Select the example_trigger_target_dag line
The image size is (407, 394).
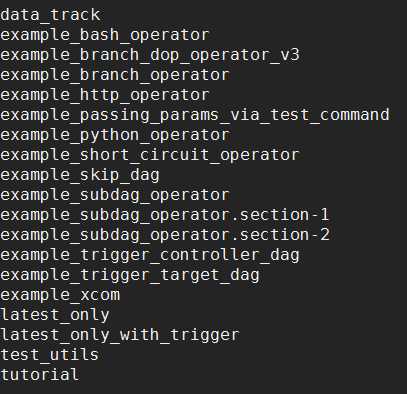click(130, 275)
